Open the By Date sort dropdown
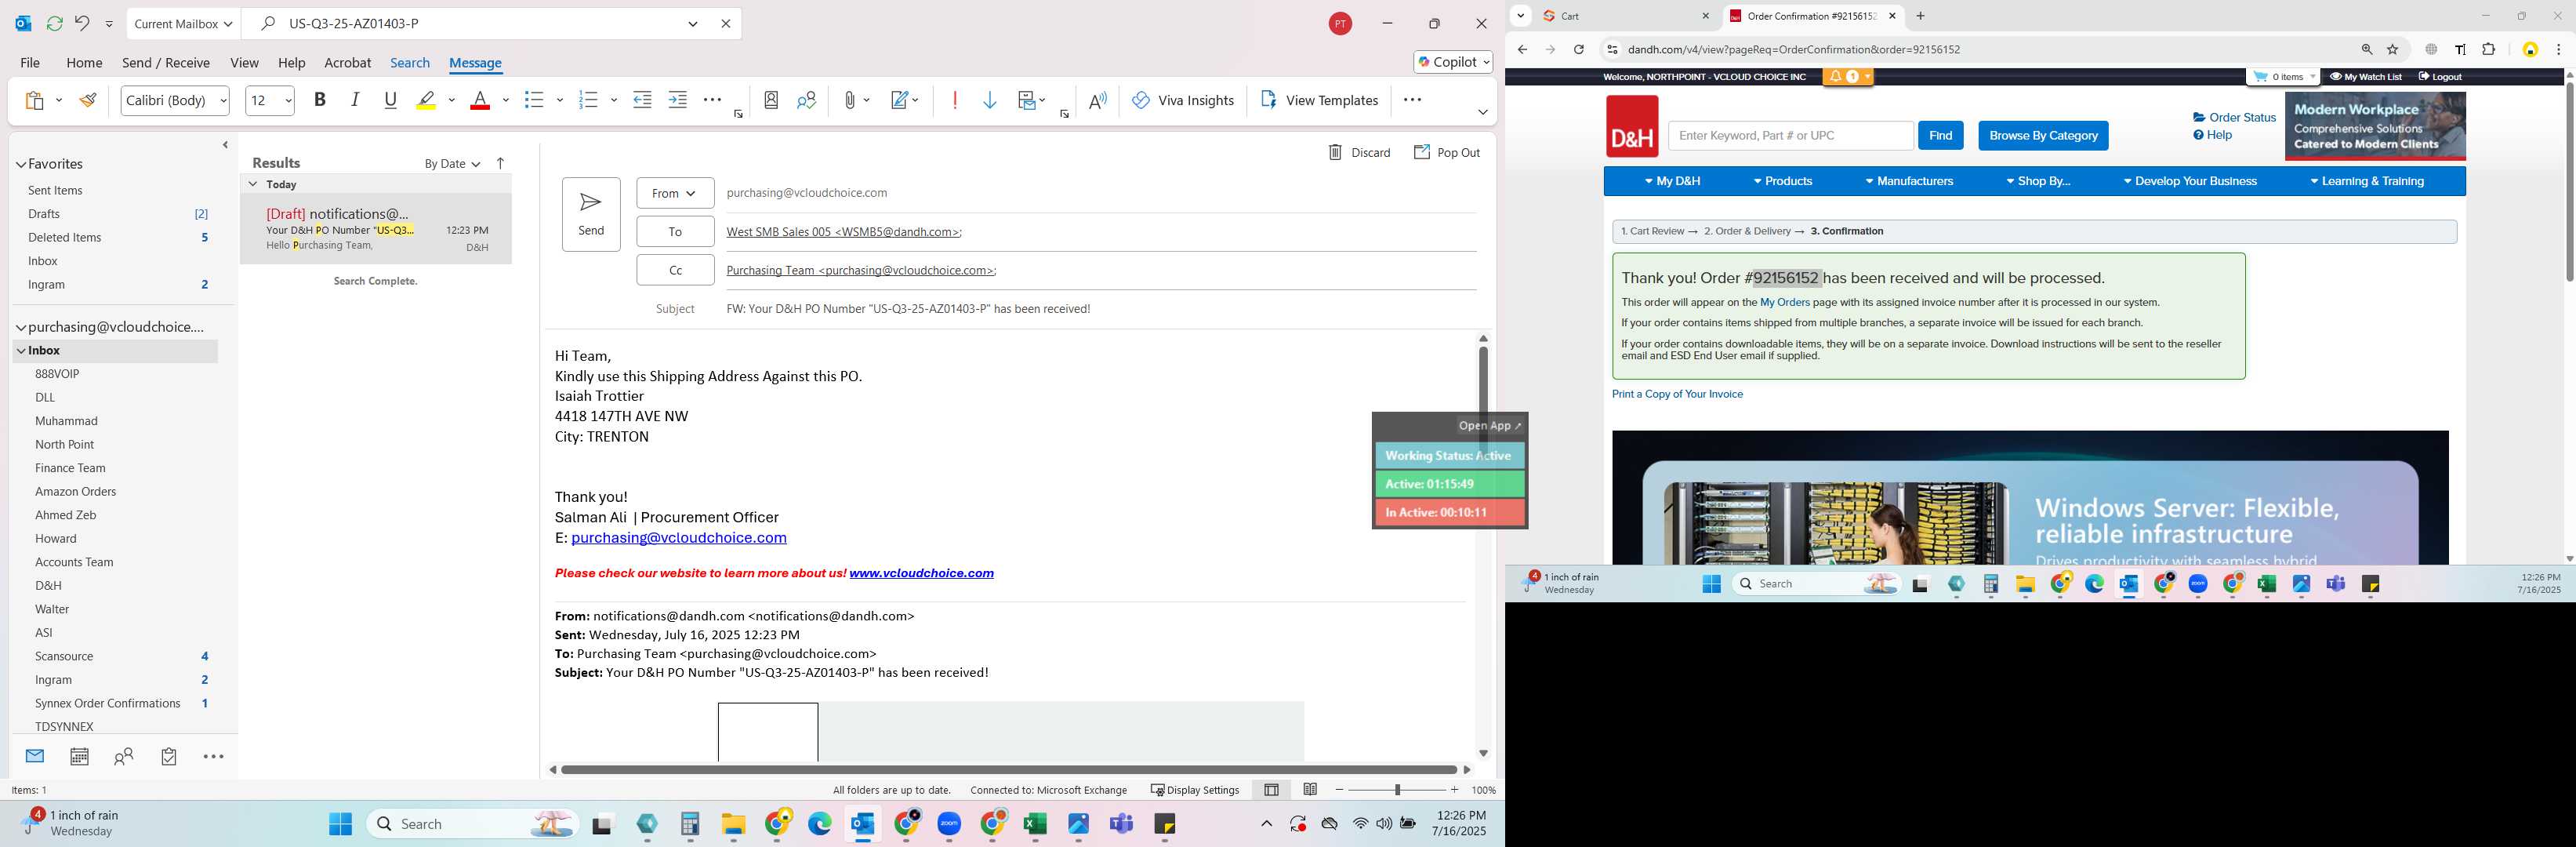The image size is (2576, 847). (x=452, y=164)
